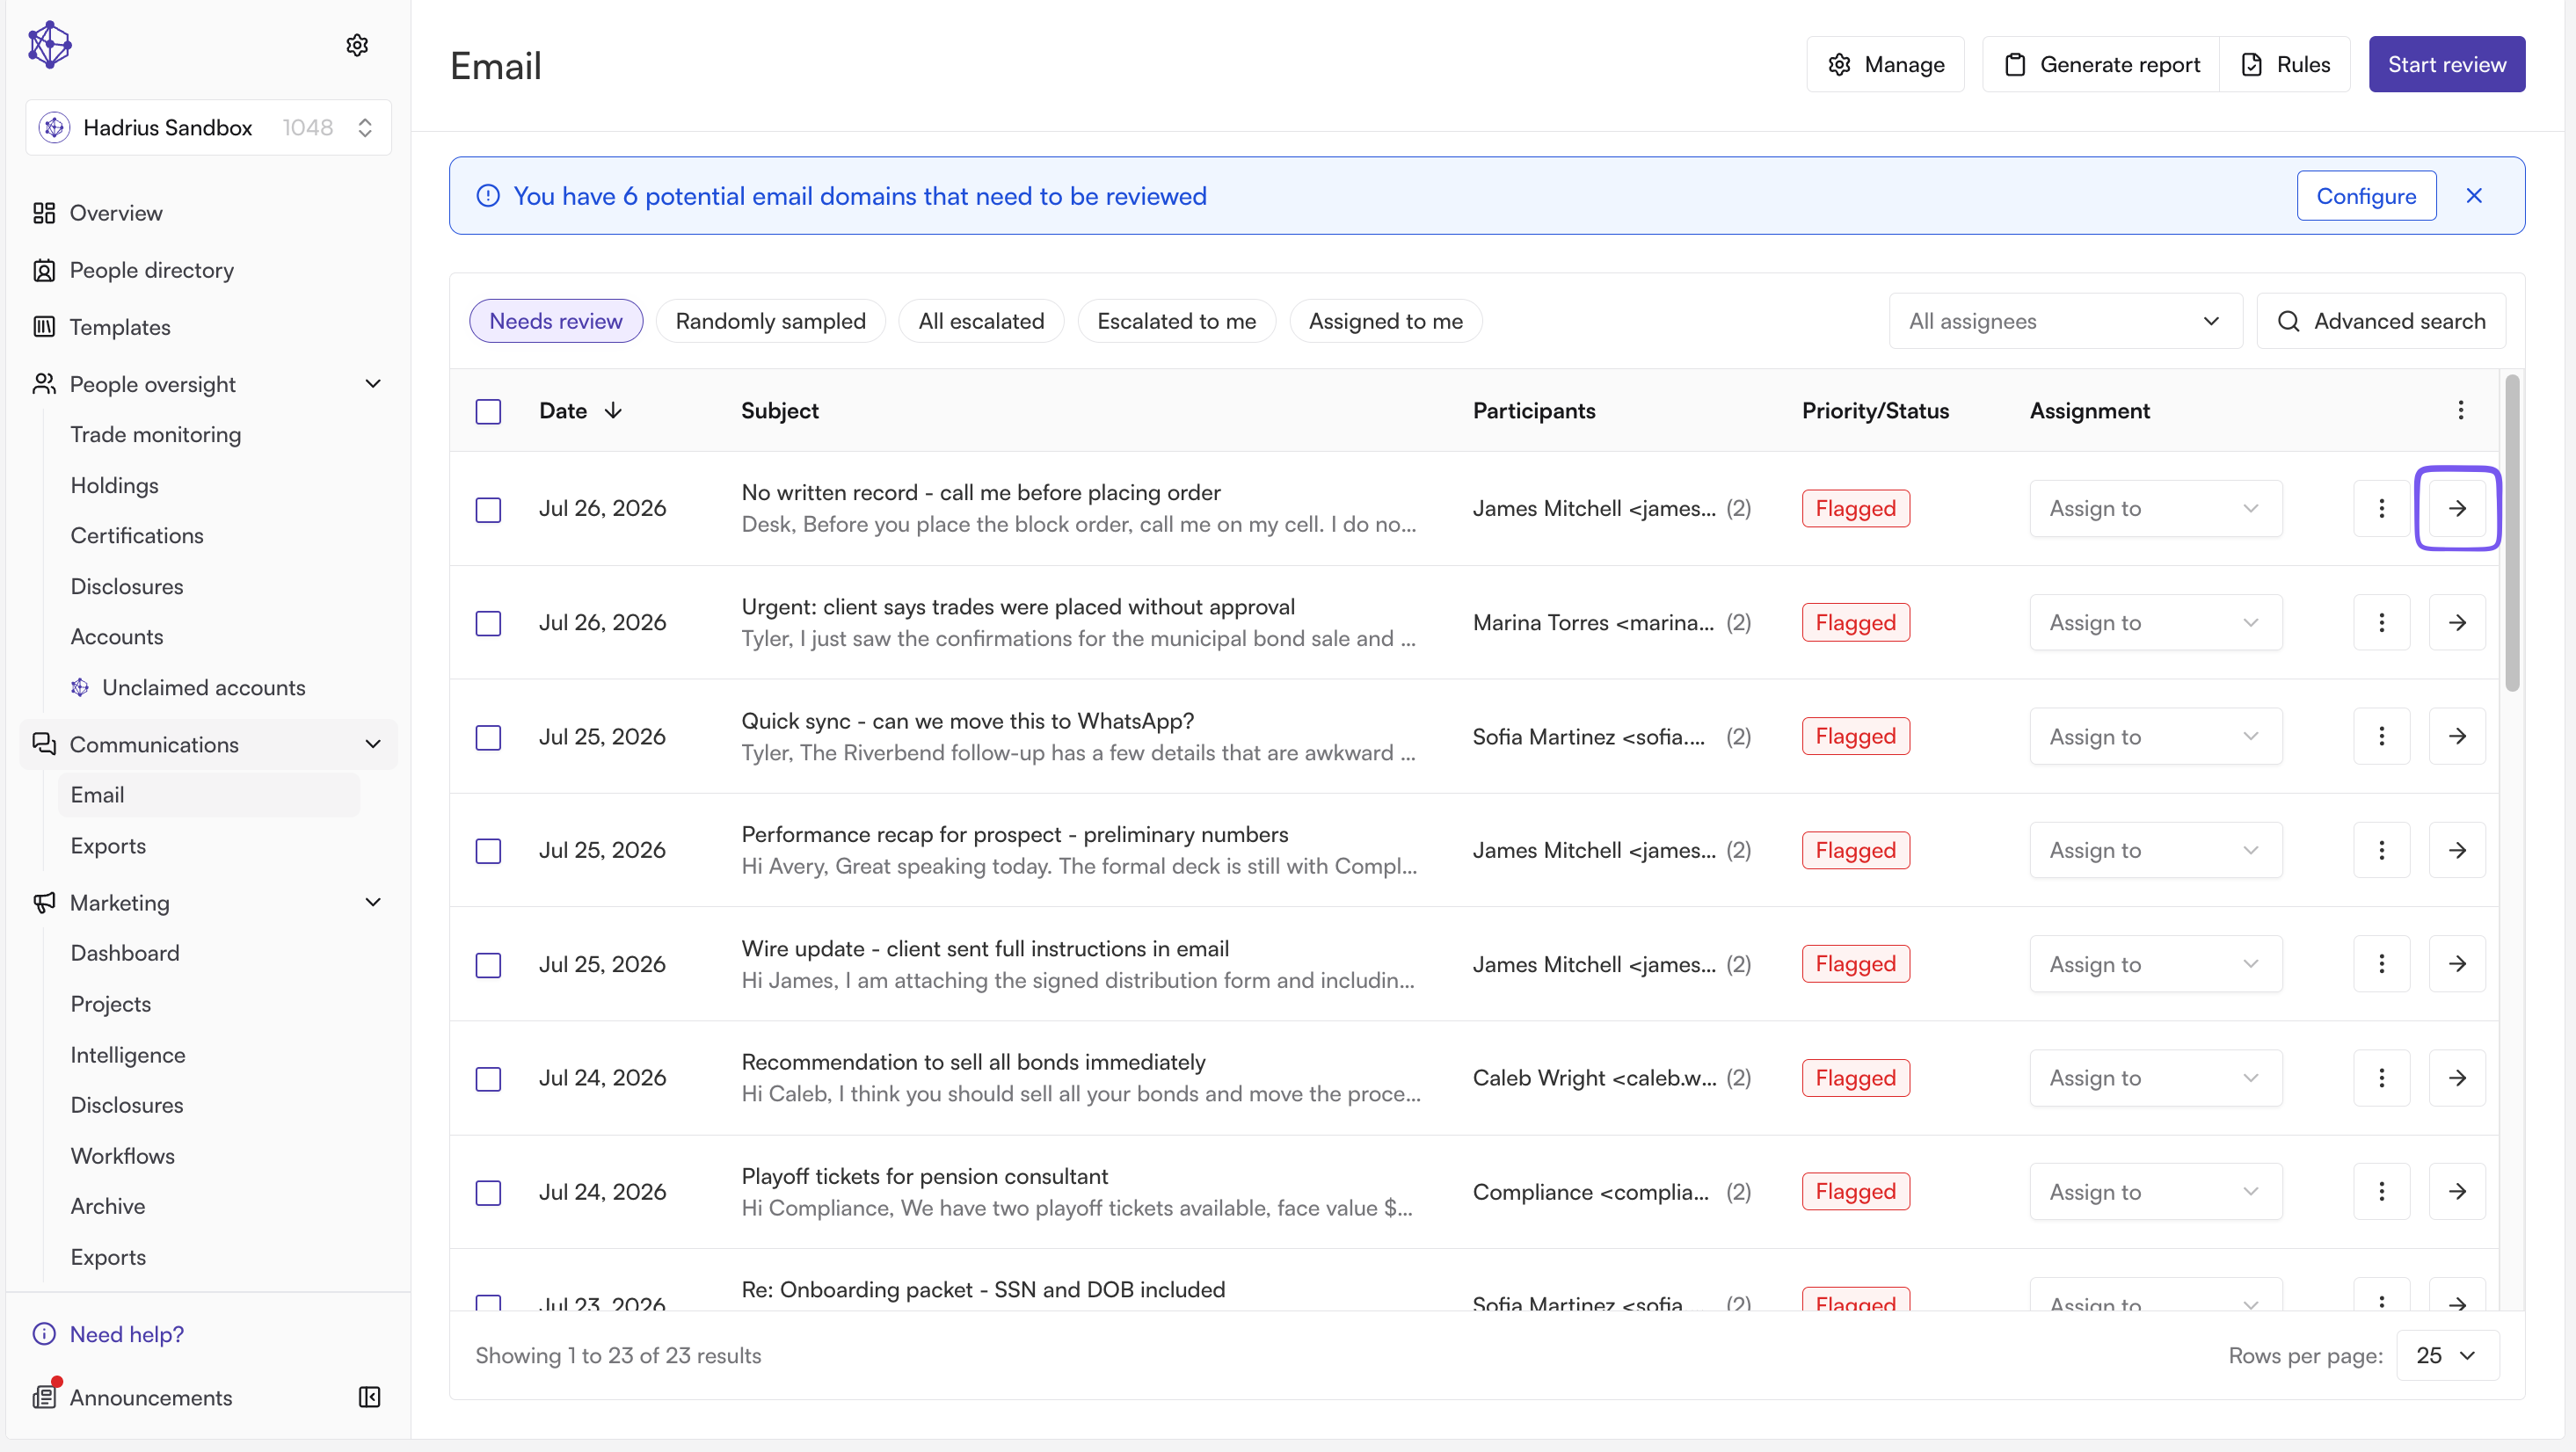Click the Start review button
This screenshot has width=2576, height=1452.
tap(2446, 64)
